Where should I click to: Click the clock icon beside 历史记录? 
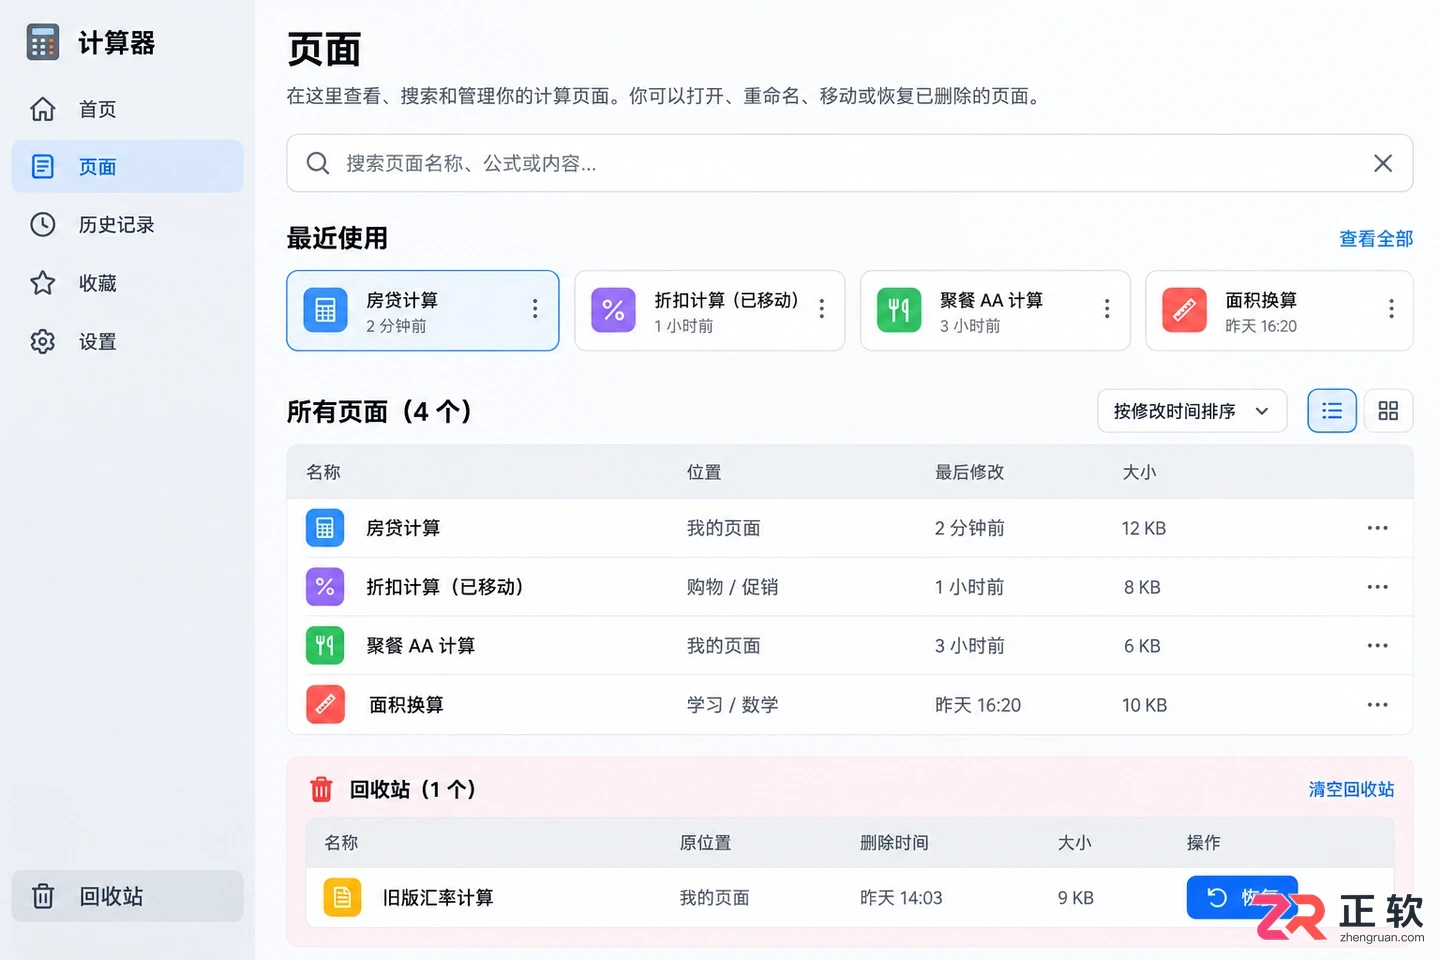pos(43,224)
